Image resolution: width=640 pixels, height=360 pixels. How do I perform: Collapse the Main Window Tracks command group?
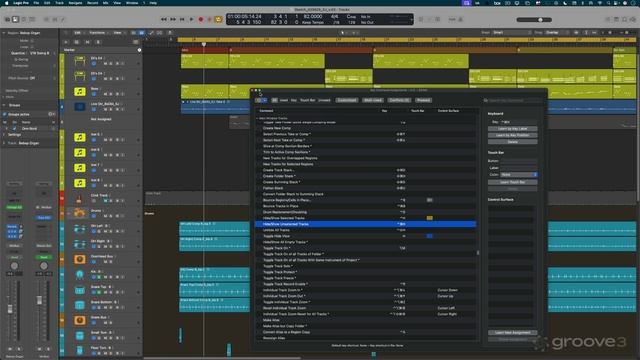pyautogui.click(x=258, y=118)
